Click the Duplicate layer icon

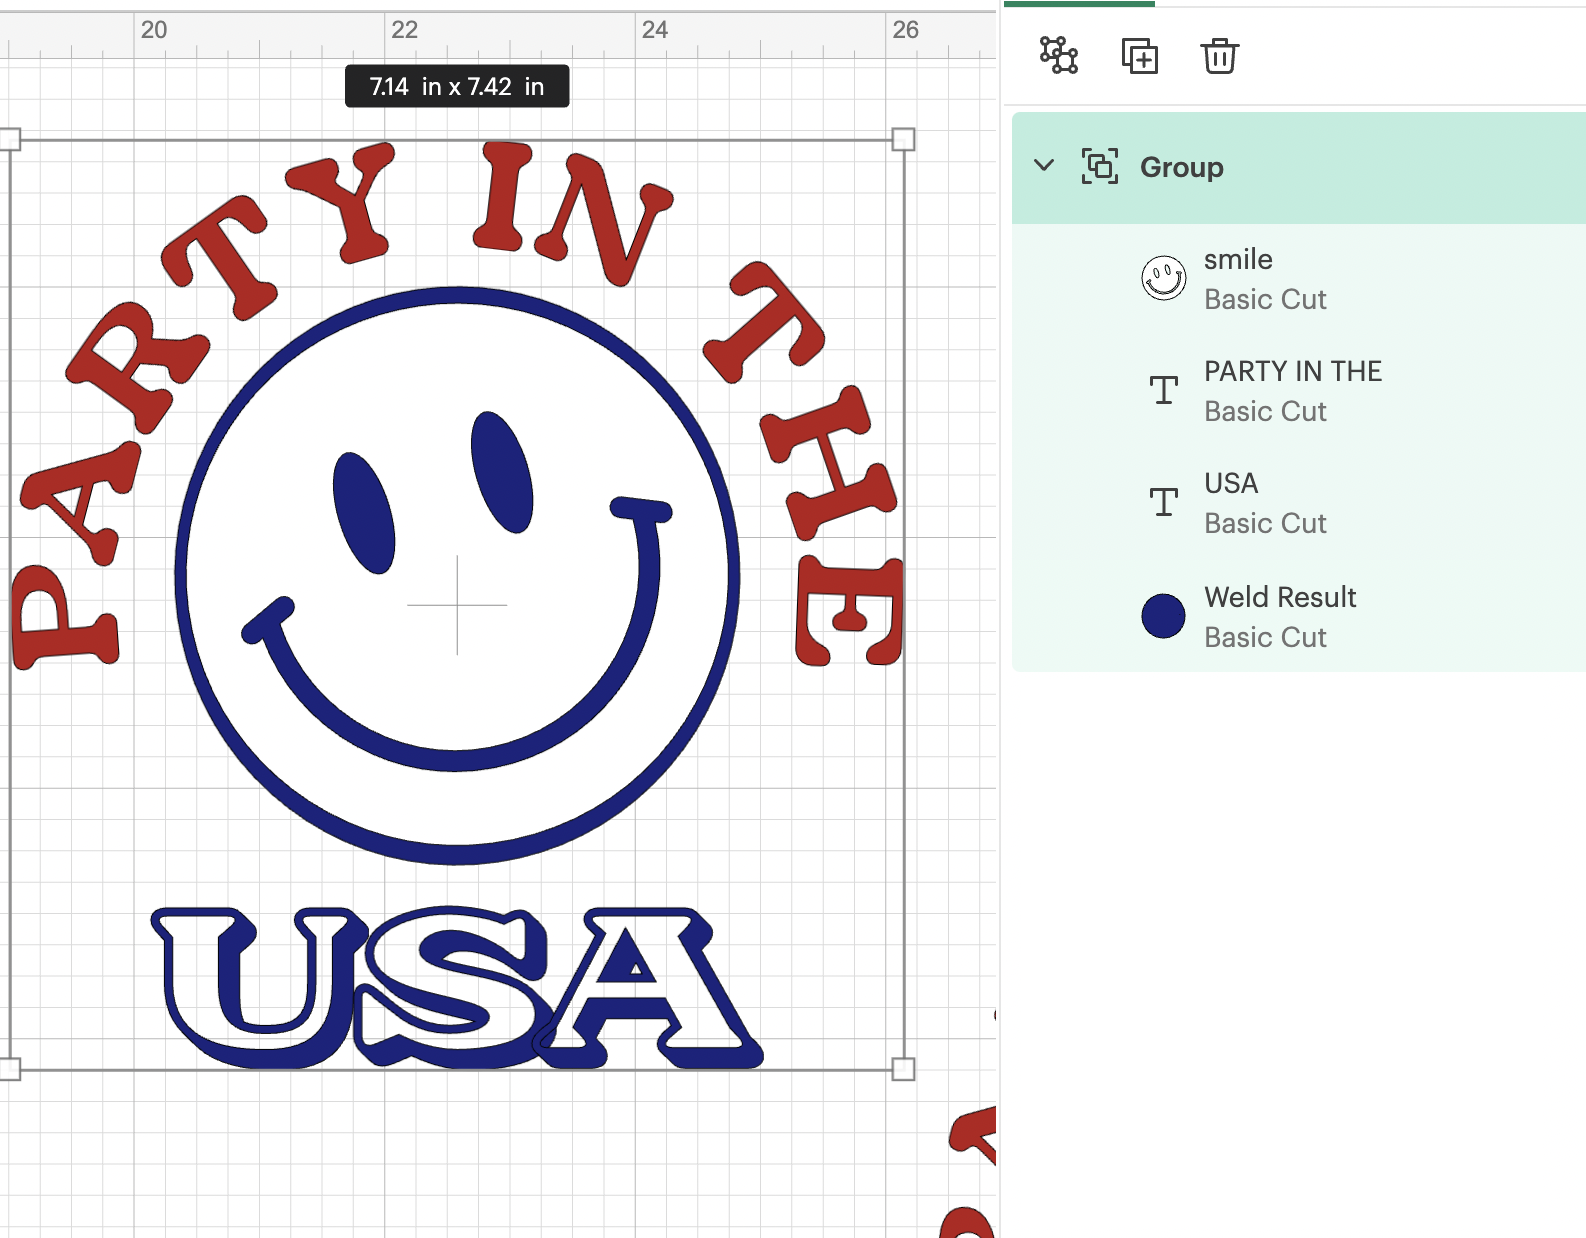1139,56
